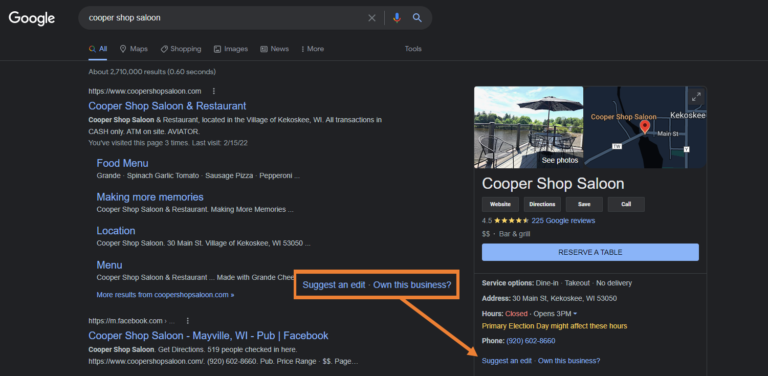The width and height of the screenshot is (768, 376).
Task: Click the 'Bar & grill' category text
Action: click(514, 234)
